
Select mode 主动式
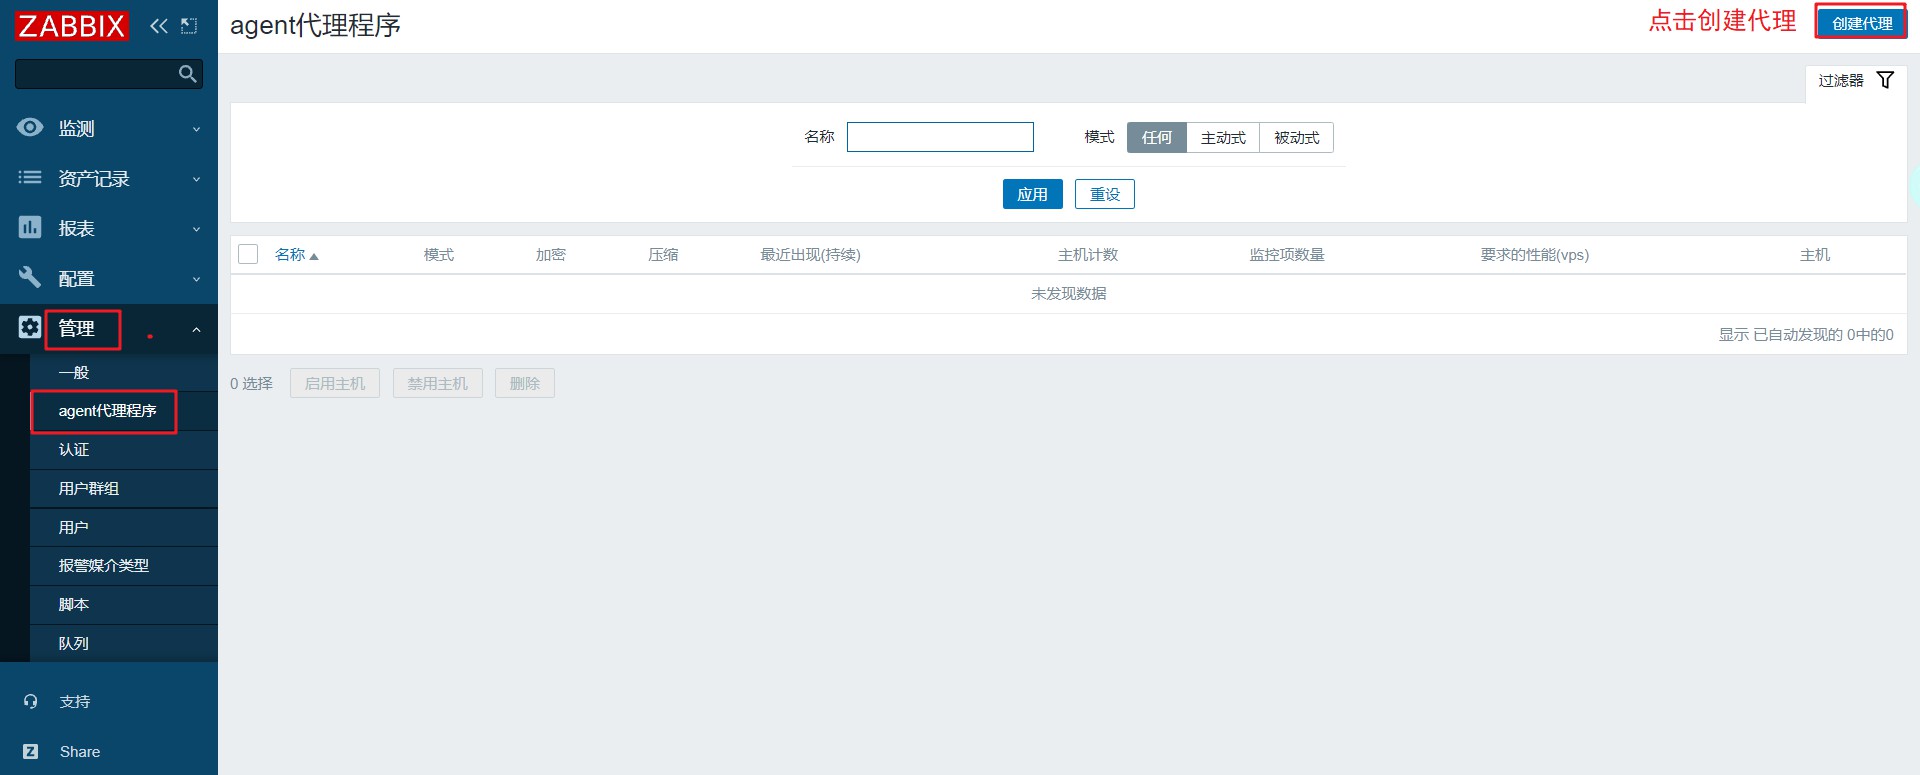coord(1223,137)
